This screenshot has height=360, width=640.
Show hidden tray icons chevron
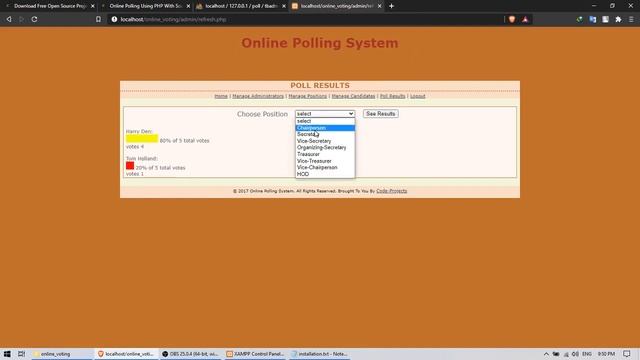coord(546,354)
